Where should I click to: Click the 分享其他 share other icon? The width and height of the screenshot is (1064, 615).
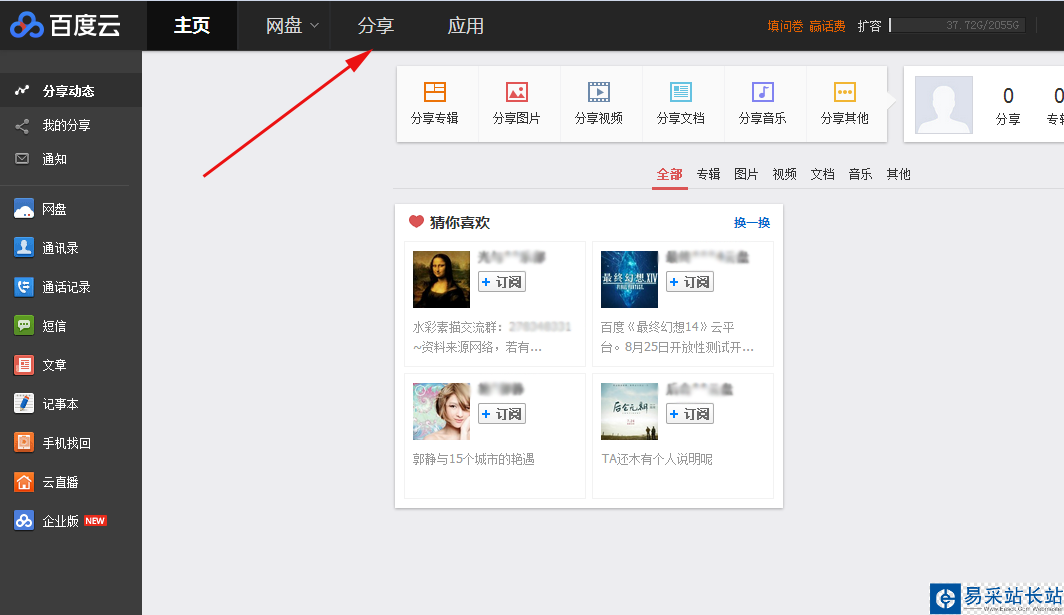pos(845,92)
